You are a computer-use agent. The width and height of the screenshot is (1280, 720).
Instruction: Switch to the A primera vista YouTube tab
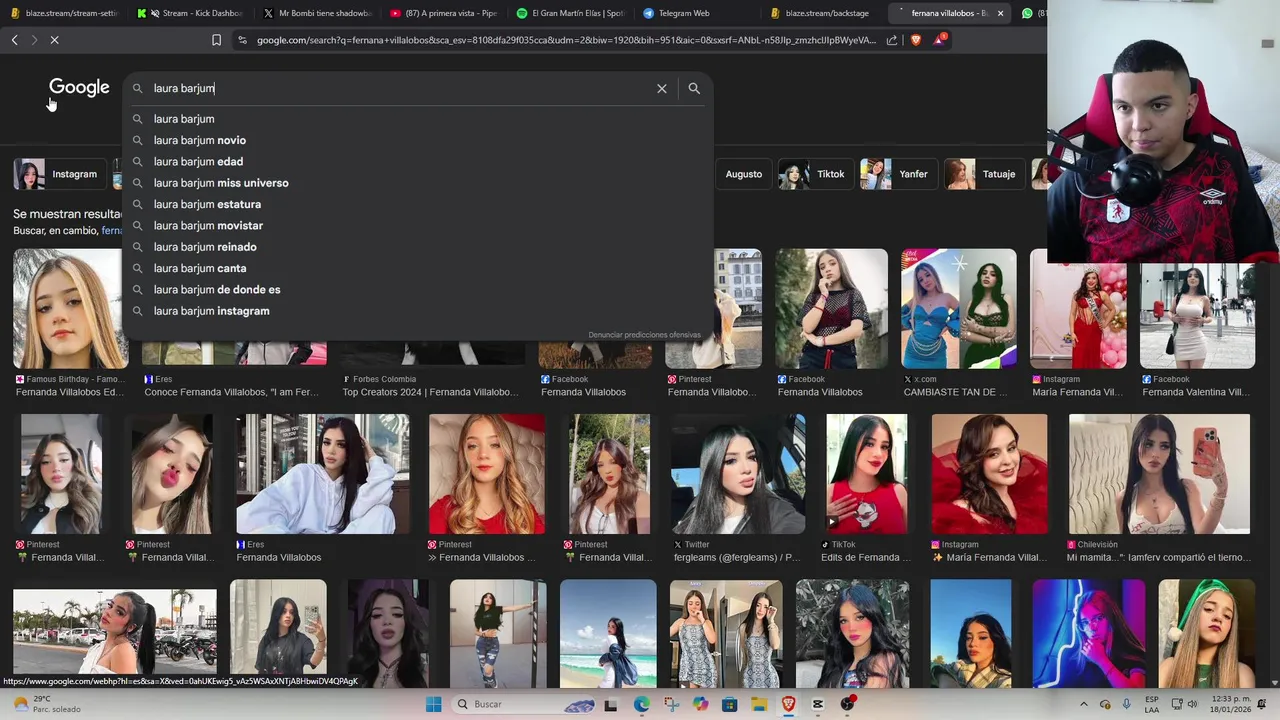click(x=443, y=13)
